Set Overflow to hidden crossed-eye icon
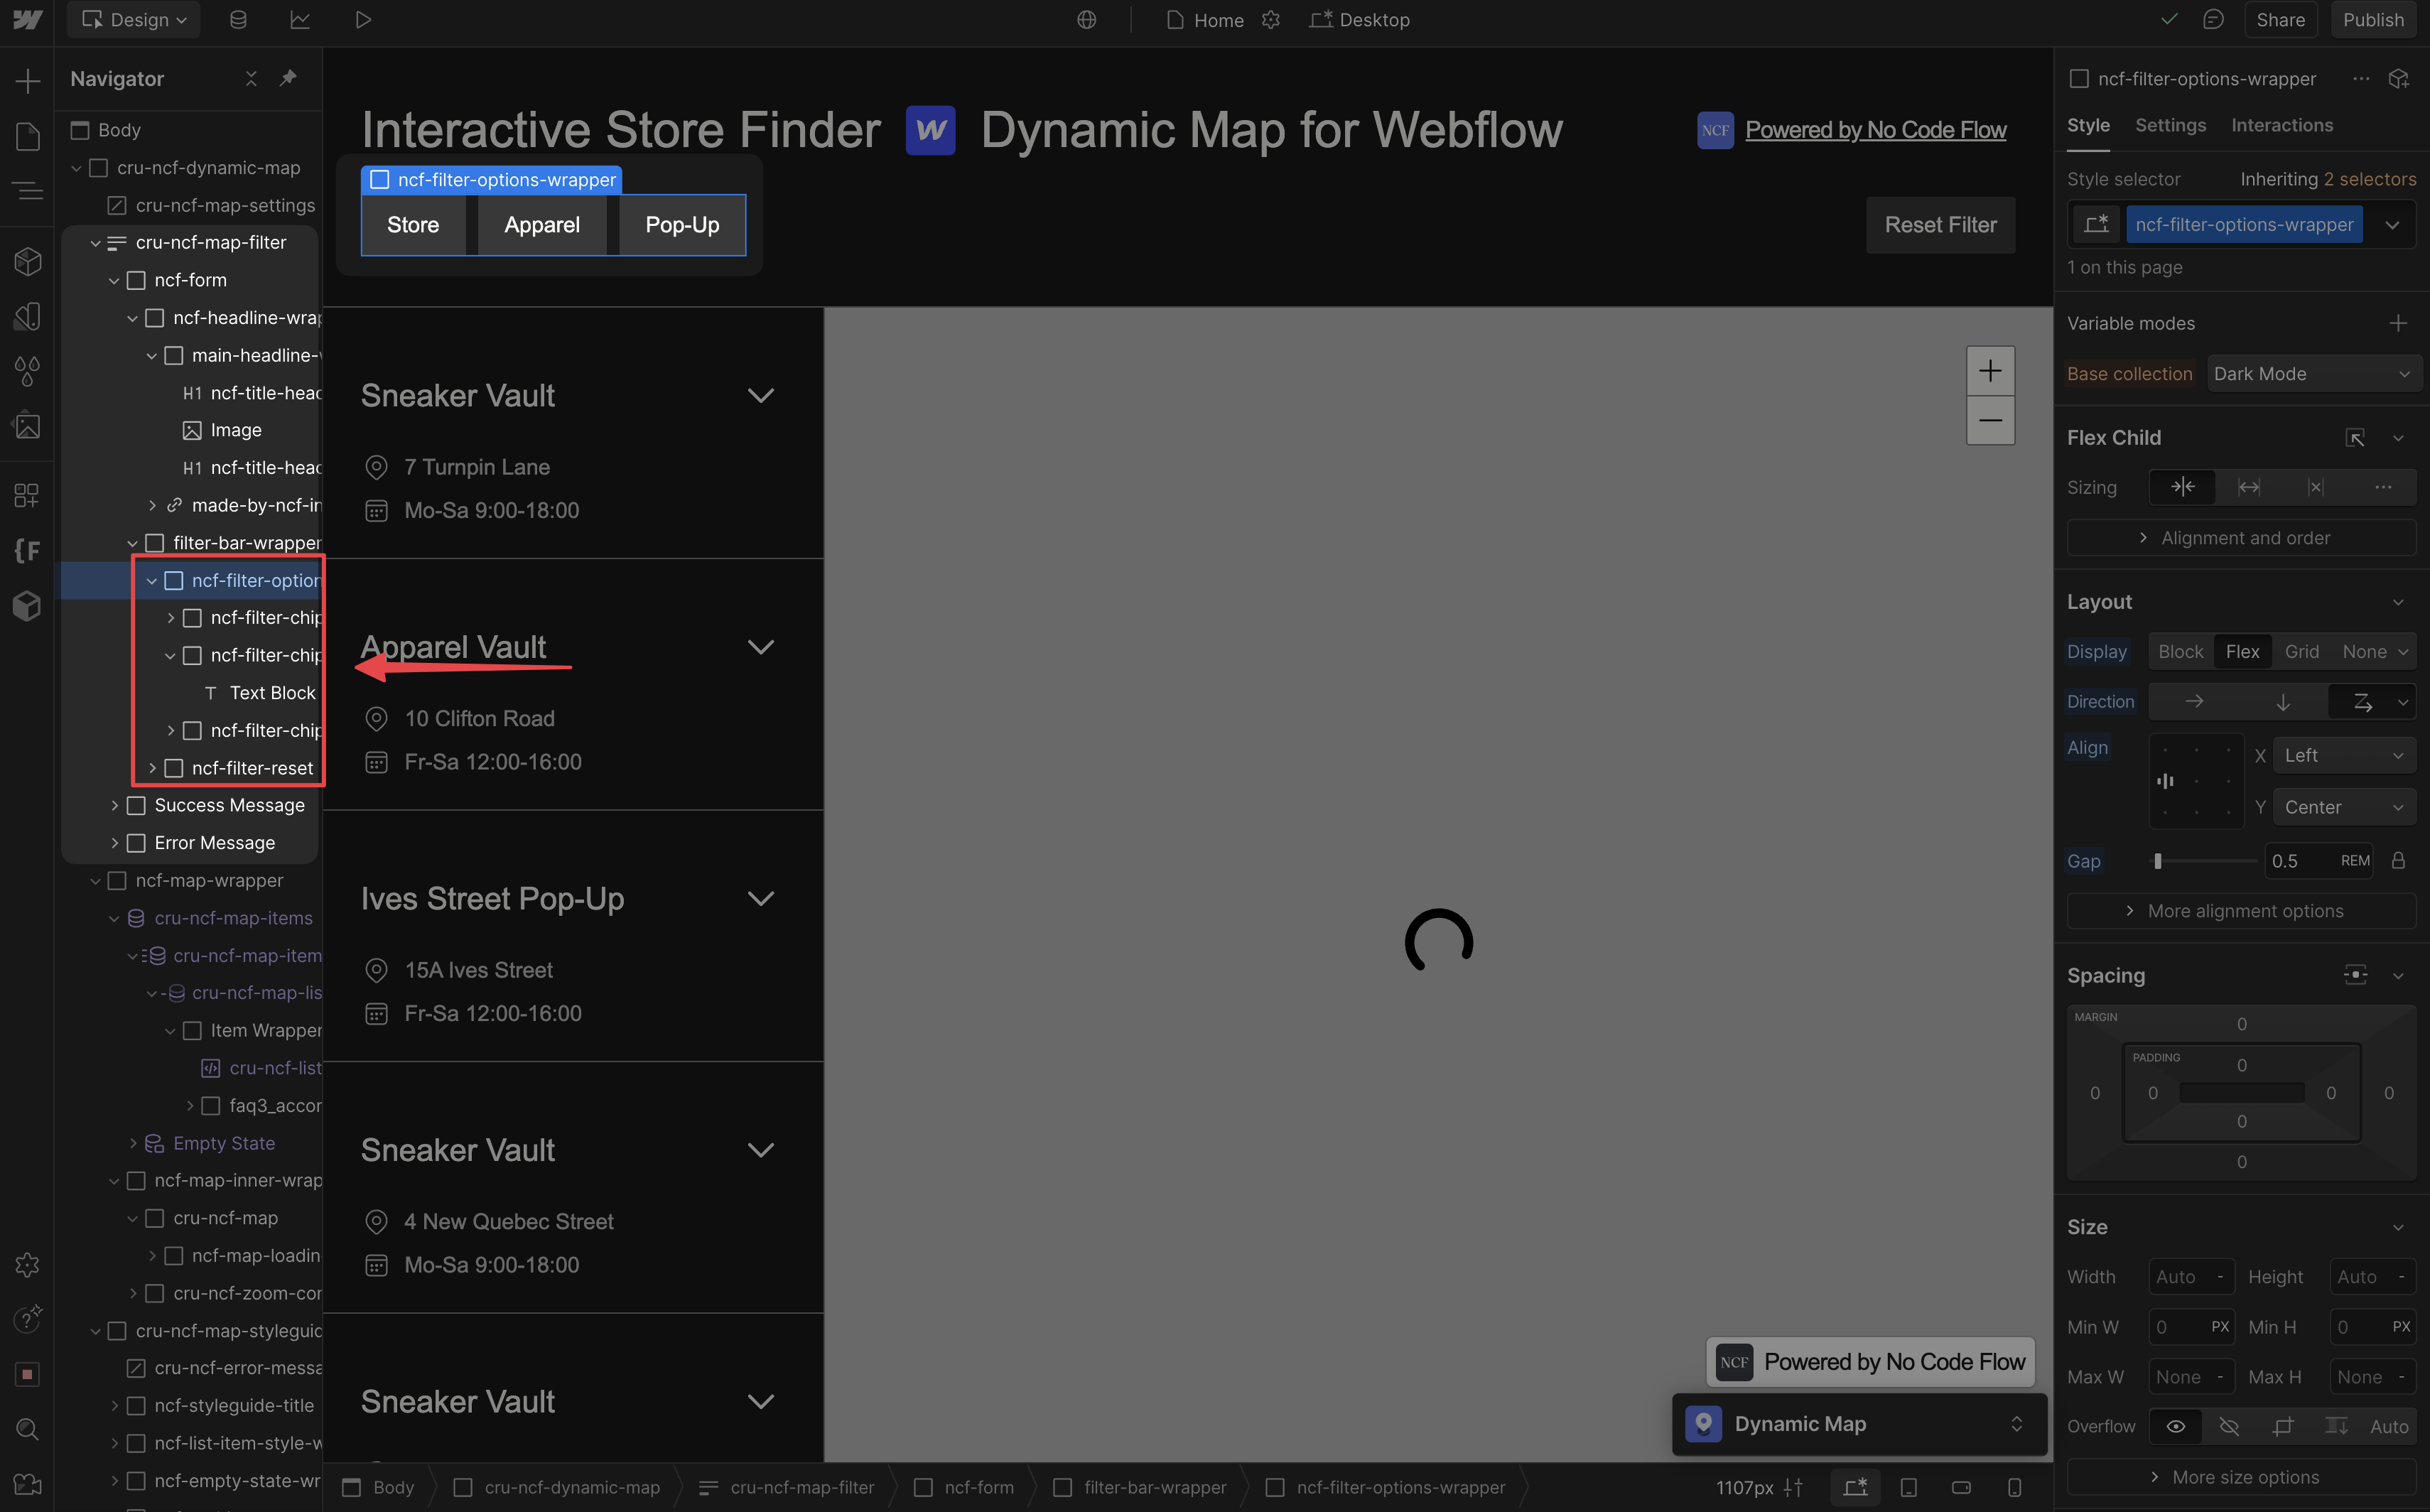The width and height of the screenshot is (2430, 1512). [2229, 1427]
